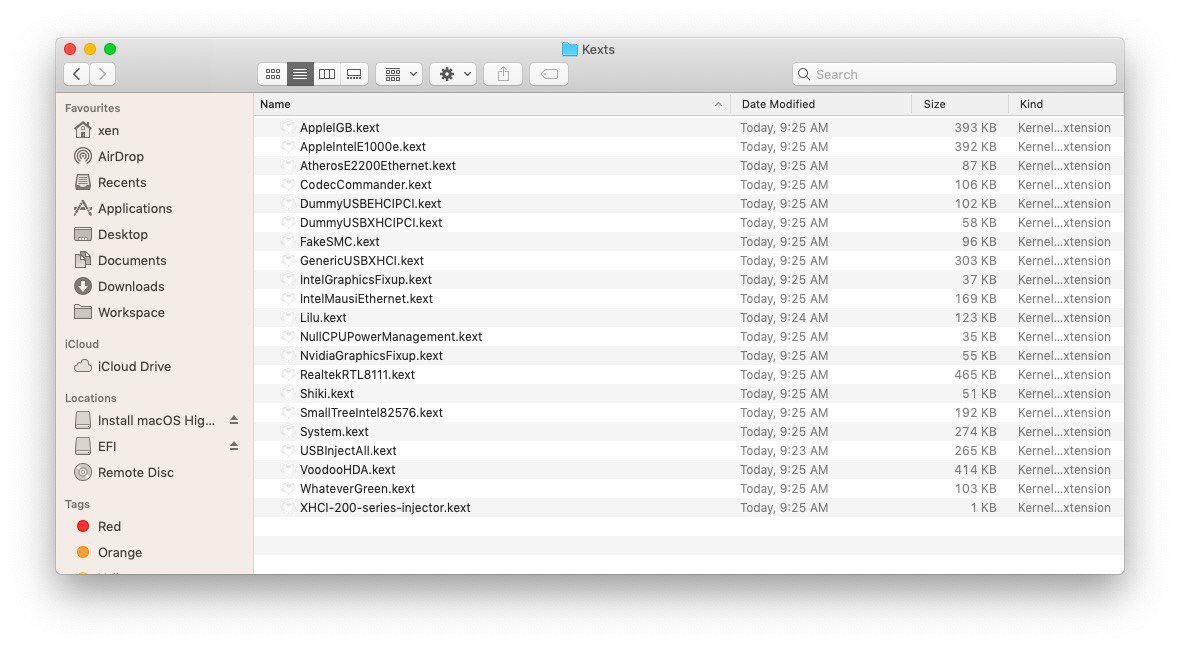Screen dimensions: 1180x648
Task: Switch to gallery view
Action: [x=354, y=74]
